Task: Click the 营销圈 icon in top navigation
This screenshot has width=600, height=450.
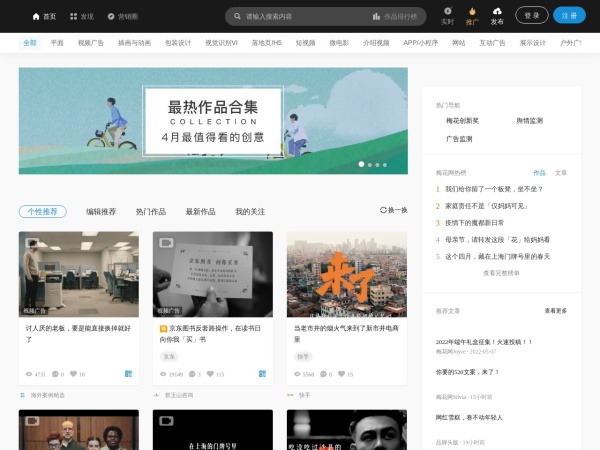Action: [111, 16]
